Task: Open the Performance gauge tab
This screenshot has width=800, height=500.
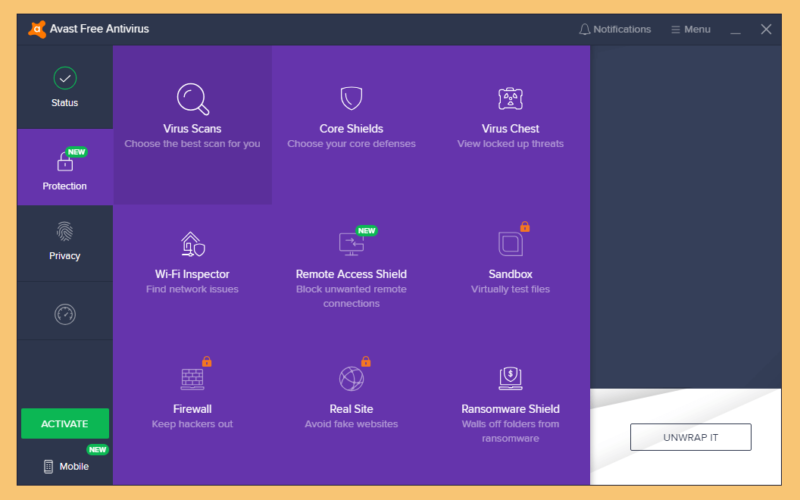Action: coord(65,314)
